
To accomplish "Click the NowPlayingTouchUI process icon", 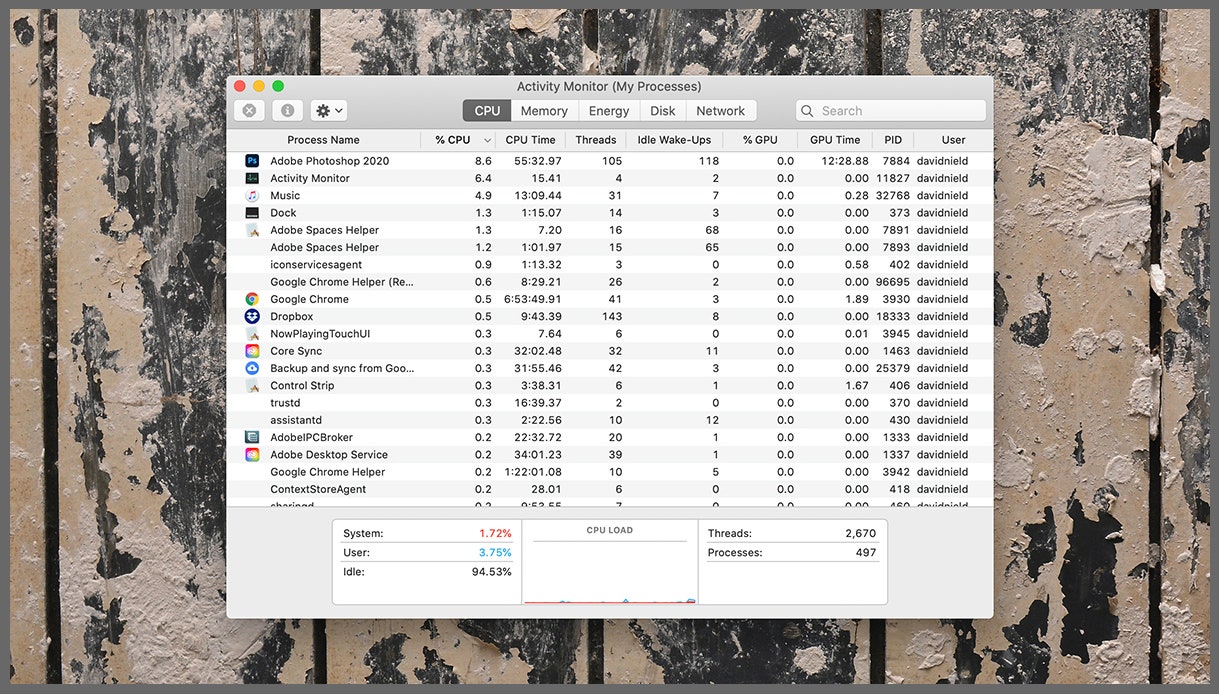I will point(252,334).
